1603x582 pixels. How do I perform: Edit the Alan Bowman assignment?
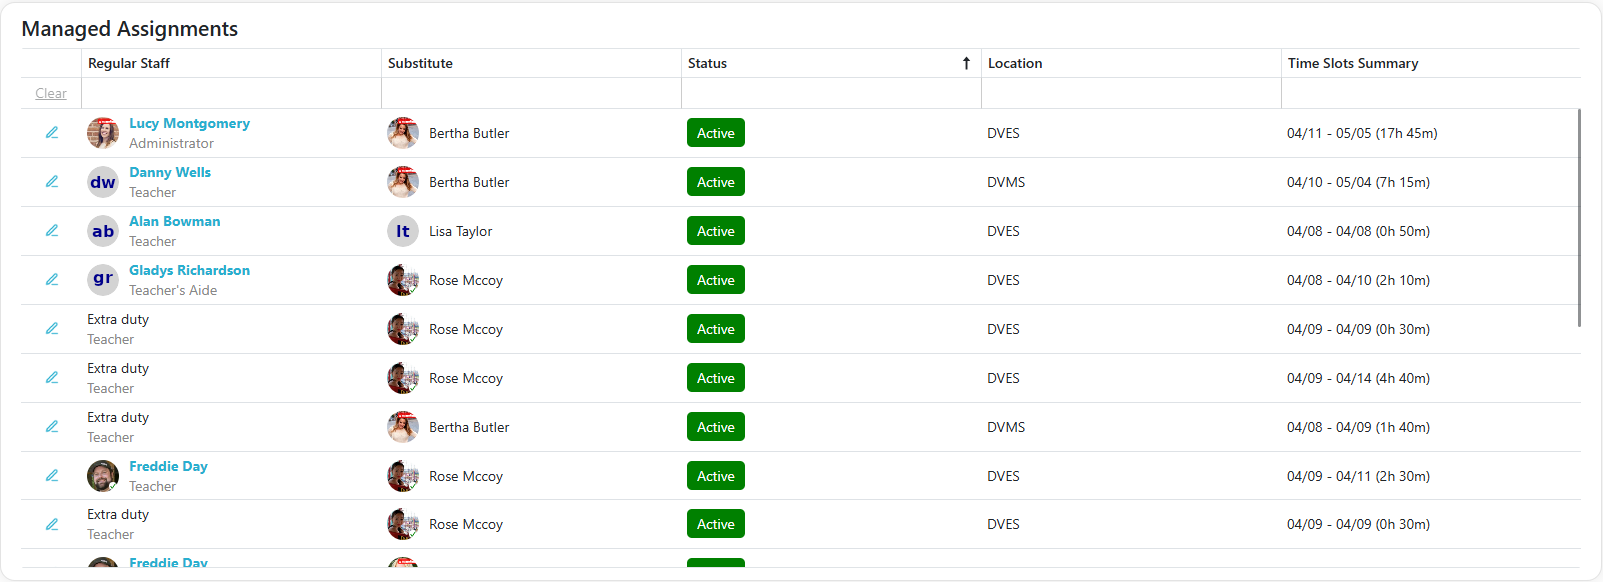coord(52,231)
